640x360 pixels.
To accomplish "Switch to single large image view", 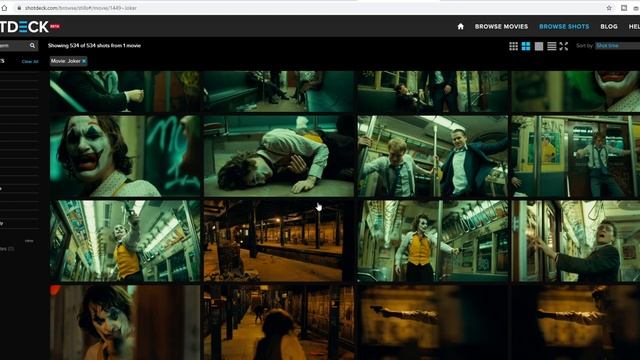I will tap(539, 46).
